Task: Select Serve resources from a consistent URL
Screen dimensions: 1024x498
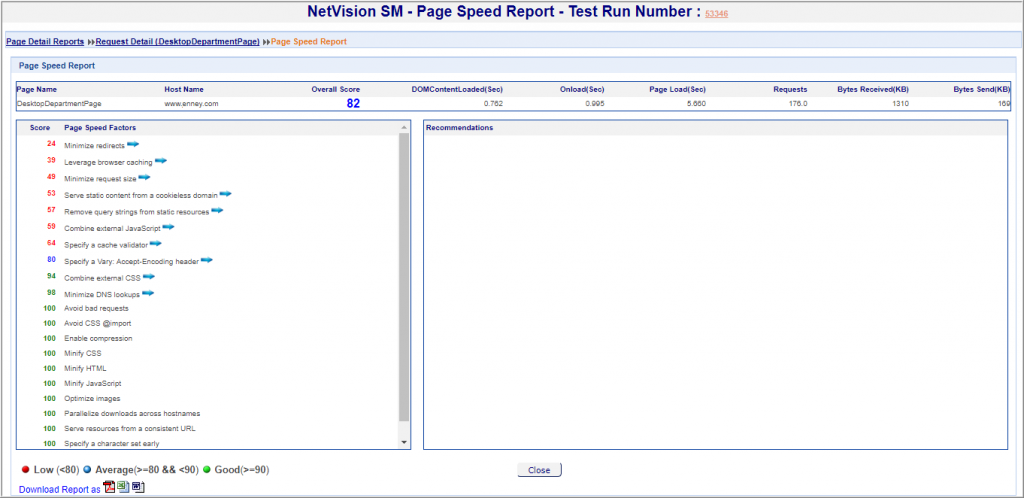Action: 129,429
